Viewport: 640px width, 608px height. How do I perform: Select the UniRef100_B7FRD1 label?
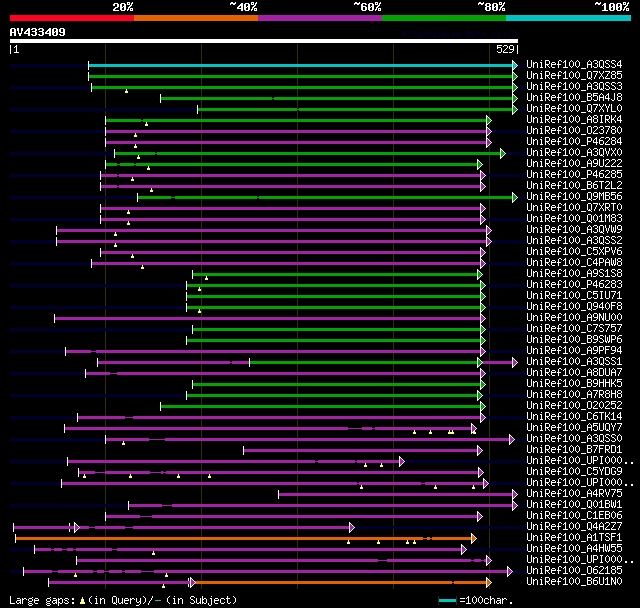coord(574,450)
